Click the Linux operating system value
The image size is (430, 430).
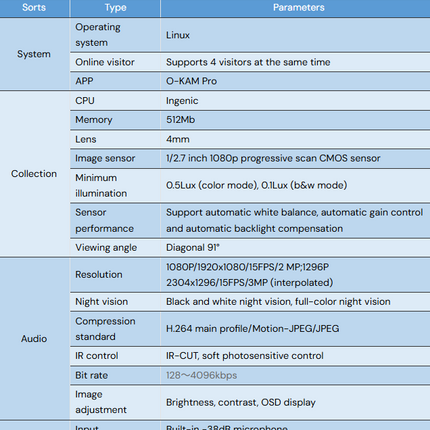click(x=178, y=35)
